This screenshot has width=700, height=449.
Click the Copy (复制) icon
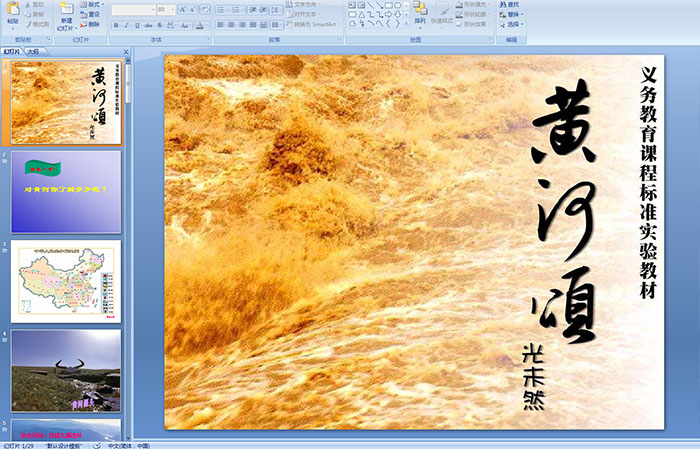[x=28, y=14]
